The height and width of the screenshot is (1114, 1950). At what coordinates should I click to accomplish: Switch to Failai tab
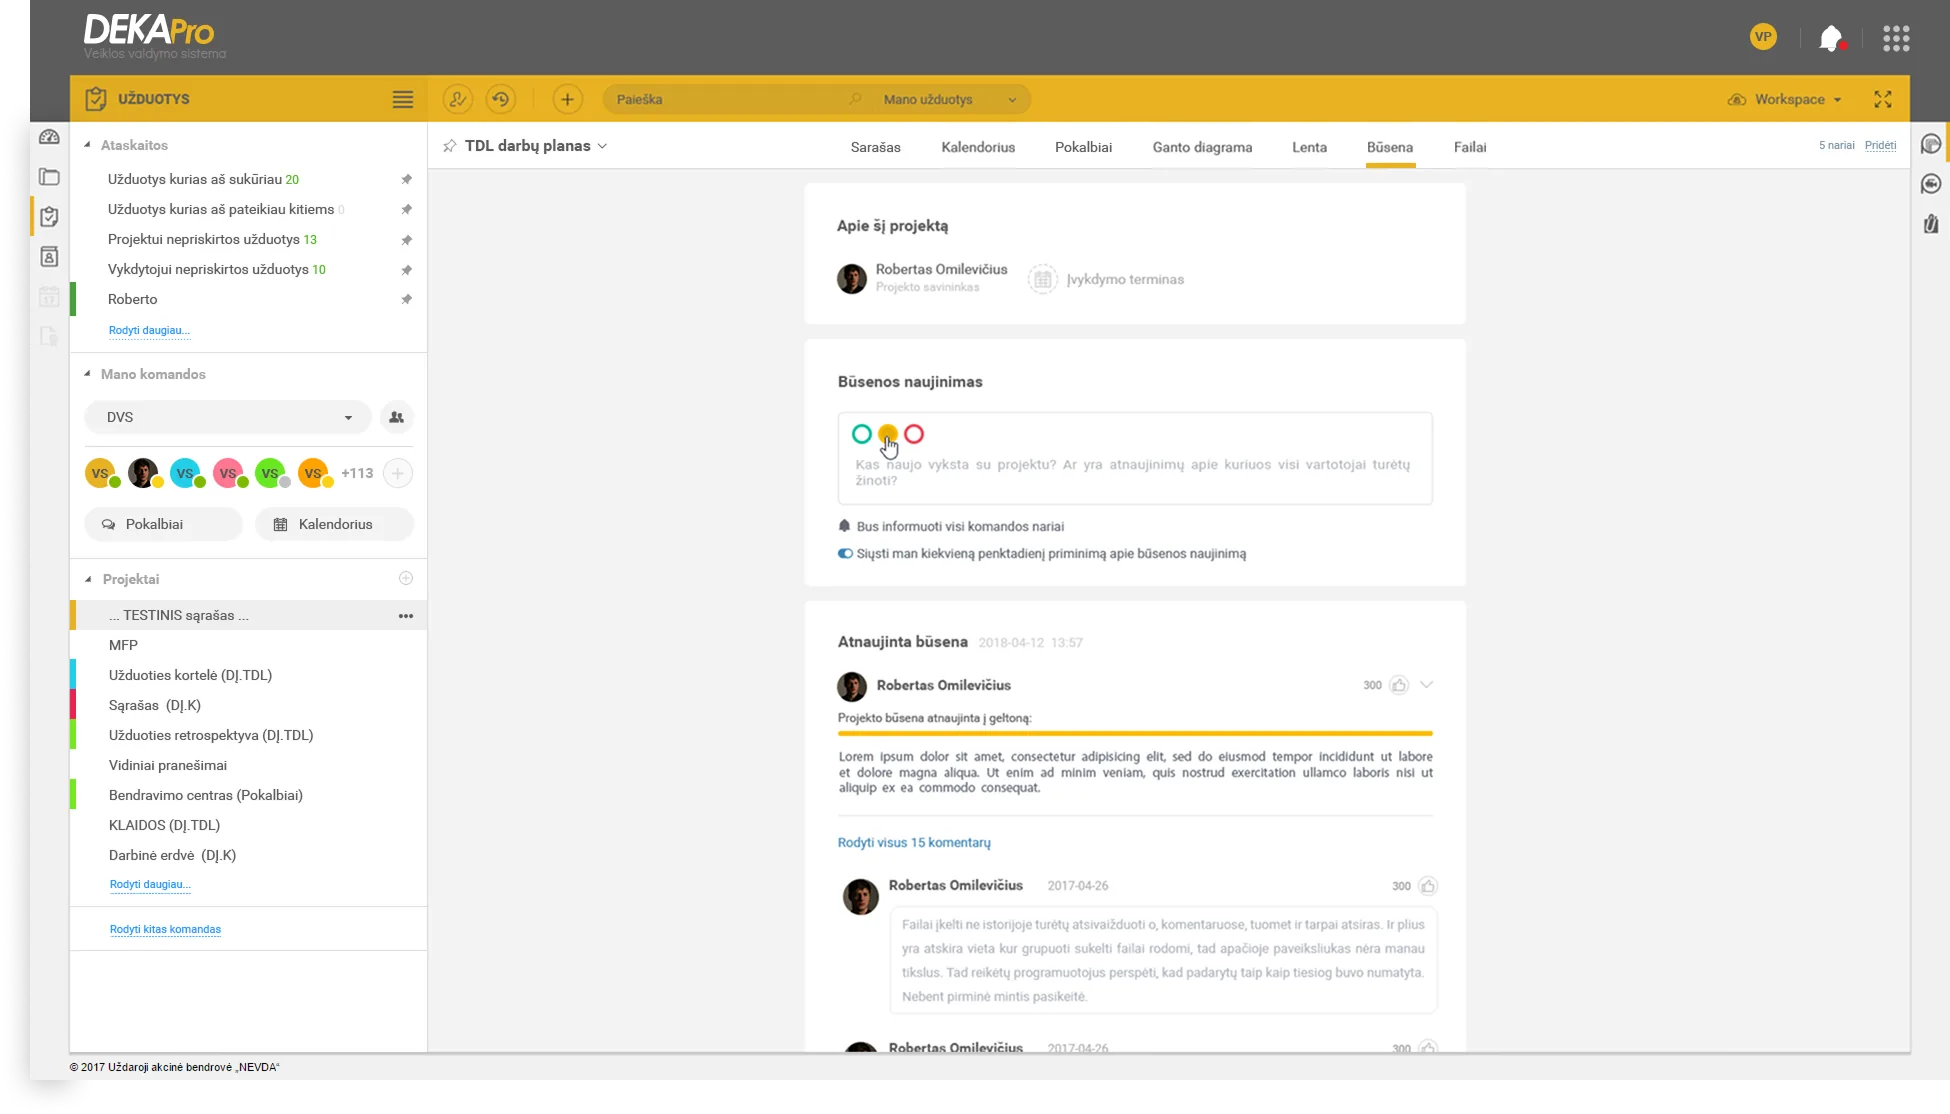click(x=1470, y=147)
